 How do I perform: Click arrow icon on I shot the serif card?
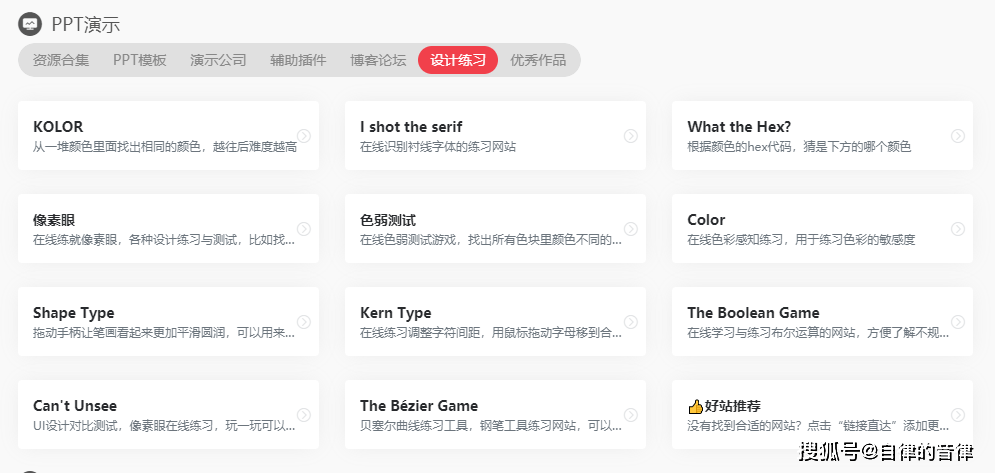pos(631,136)
